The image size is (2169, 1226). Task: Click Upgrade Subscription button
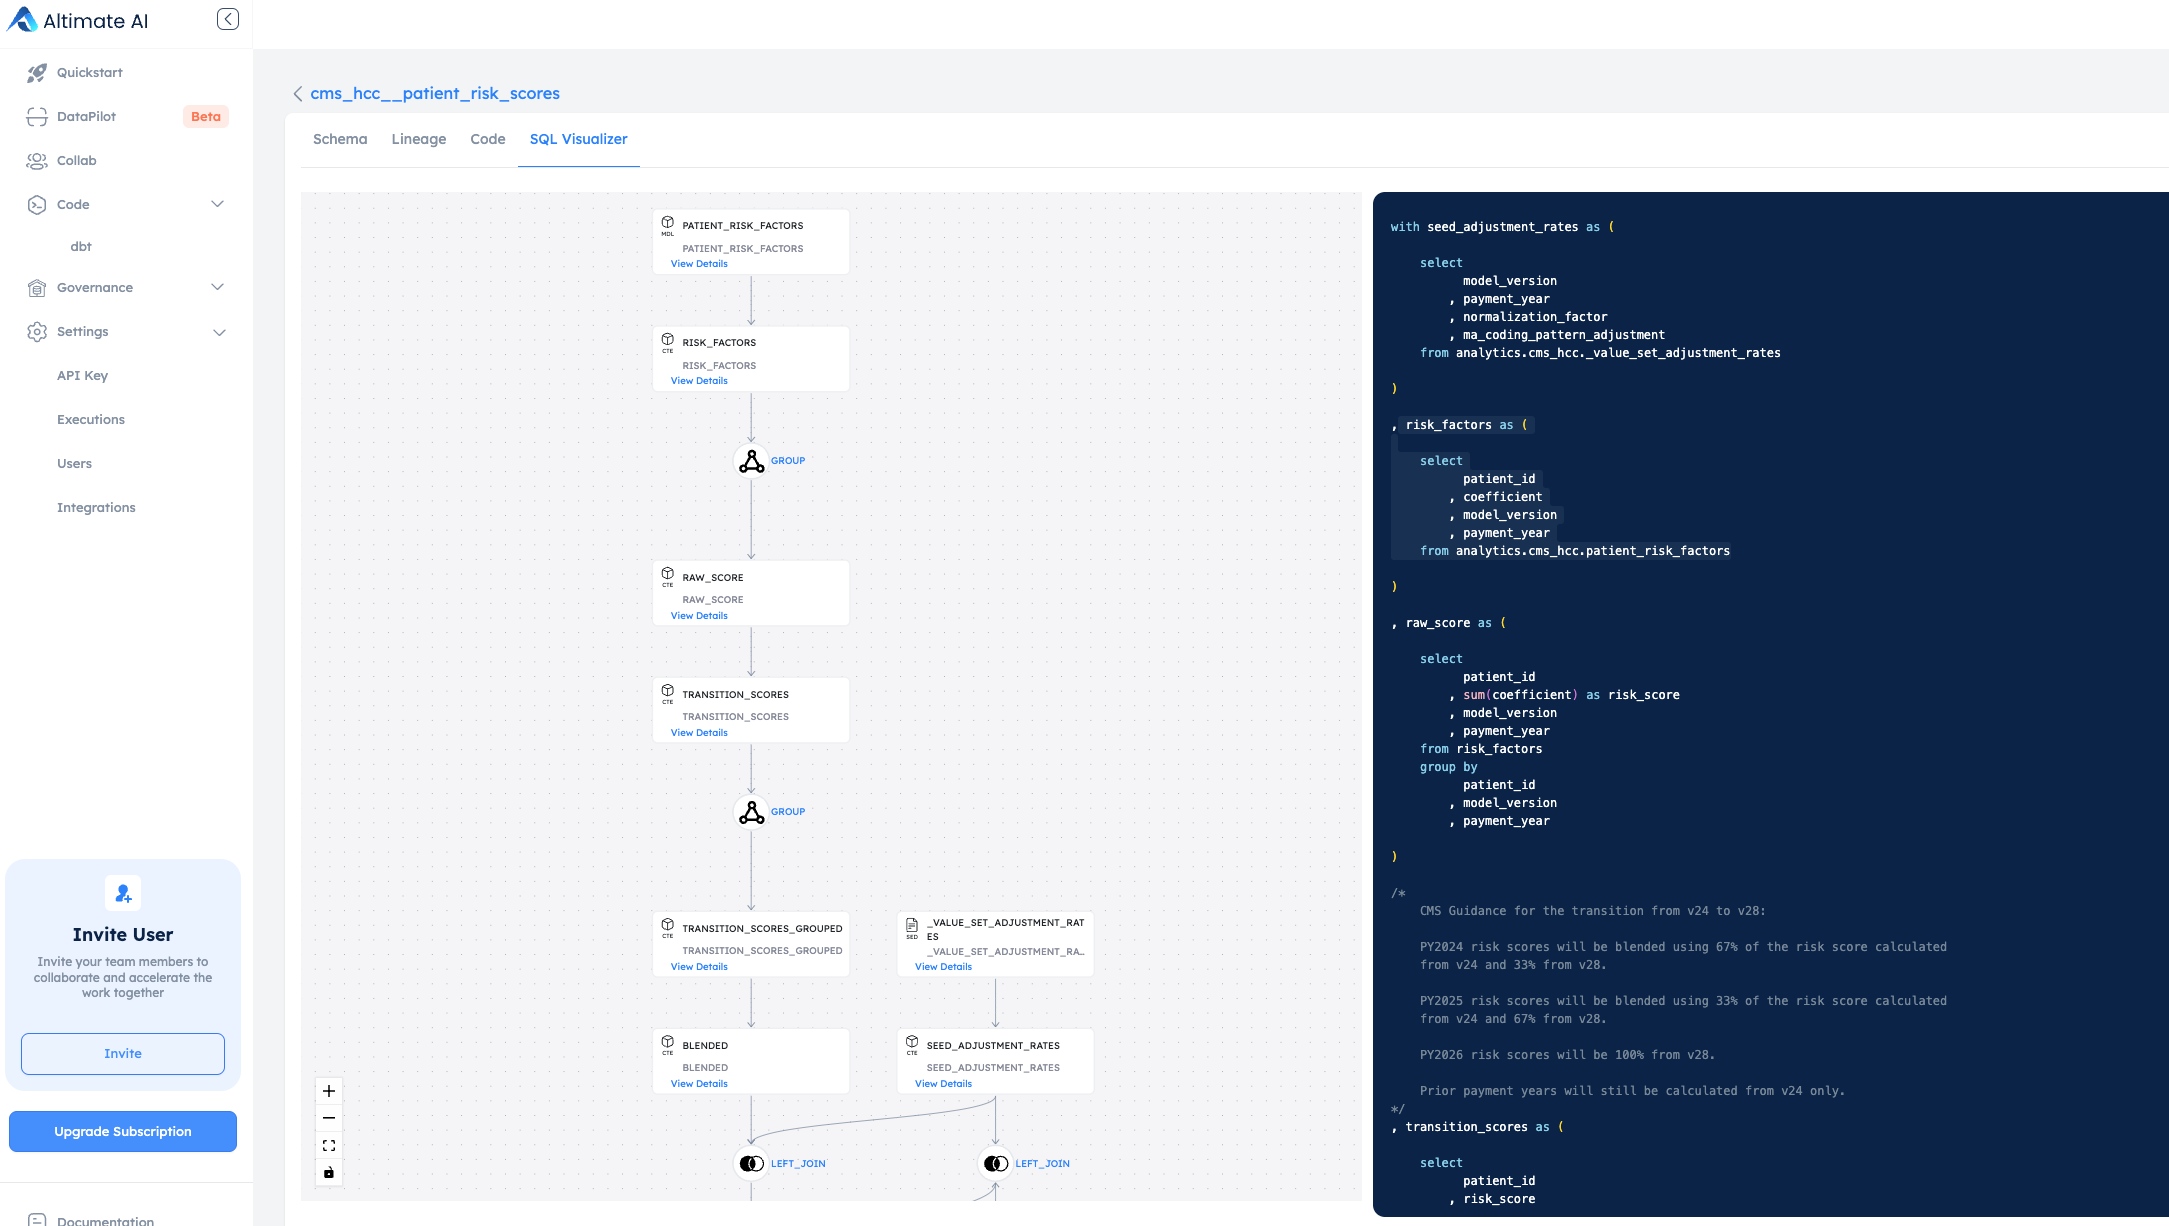click(122, 1131)
